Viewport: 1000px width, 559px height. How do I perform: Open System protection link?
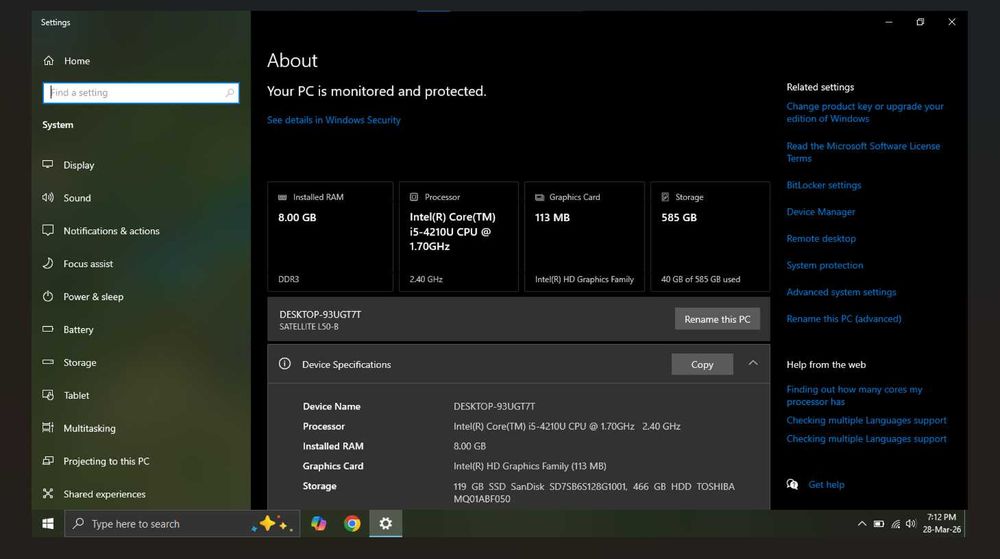[825, 266]
